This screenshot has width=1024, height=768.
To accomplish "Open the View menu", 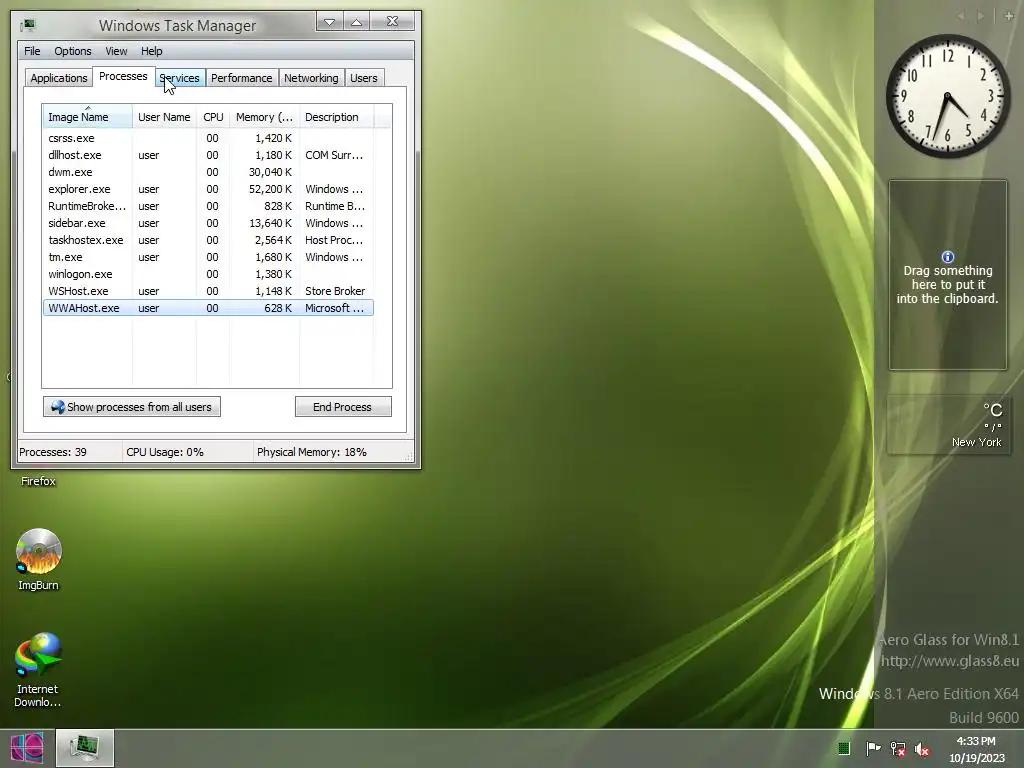I will point(116,51).
